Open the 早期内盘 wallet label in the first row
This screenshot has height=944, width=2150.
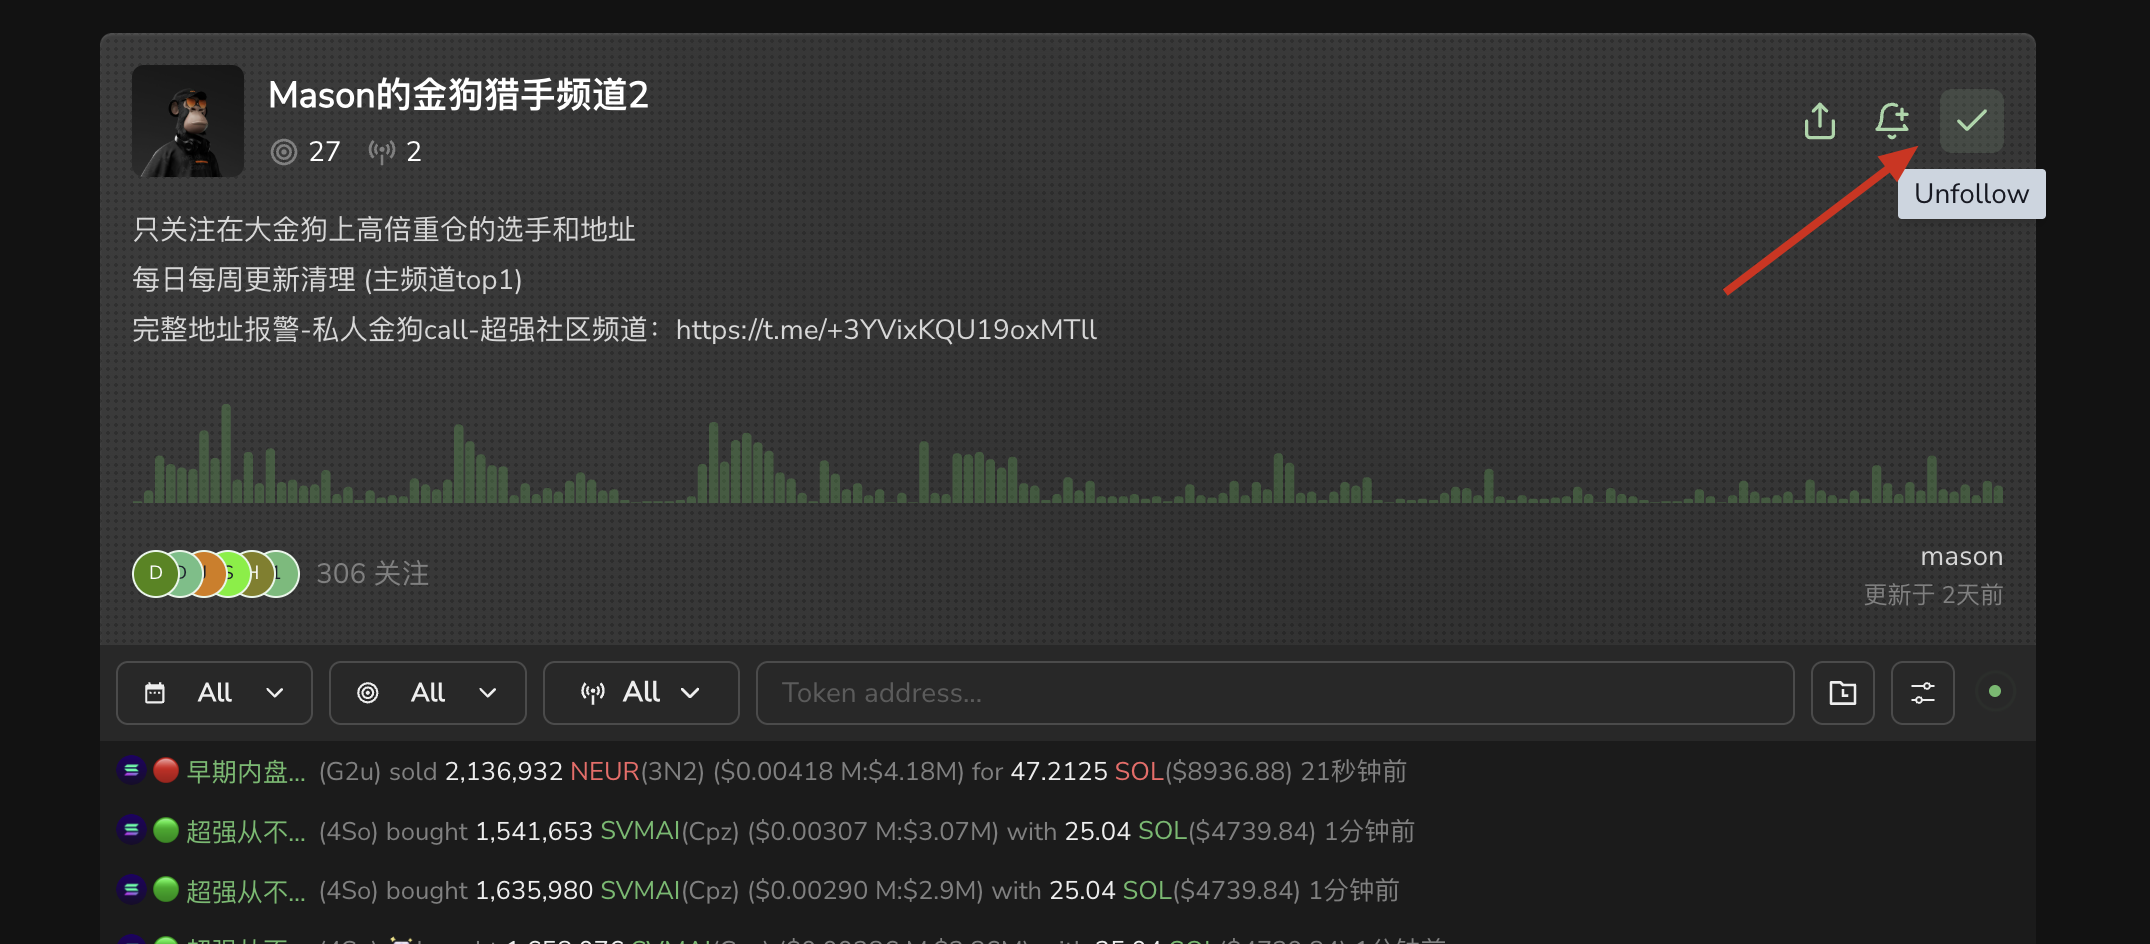coord(246,772)
